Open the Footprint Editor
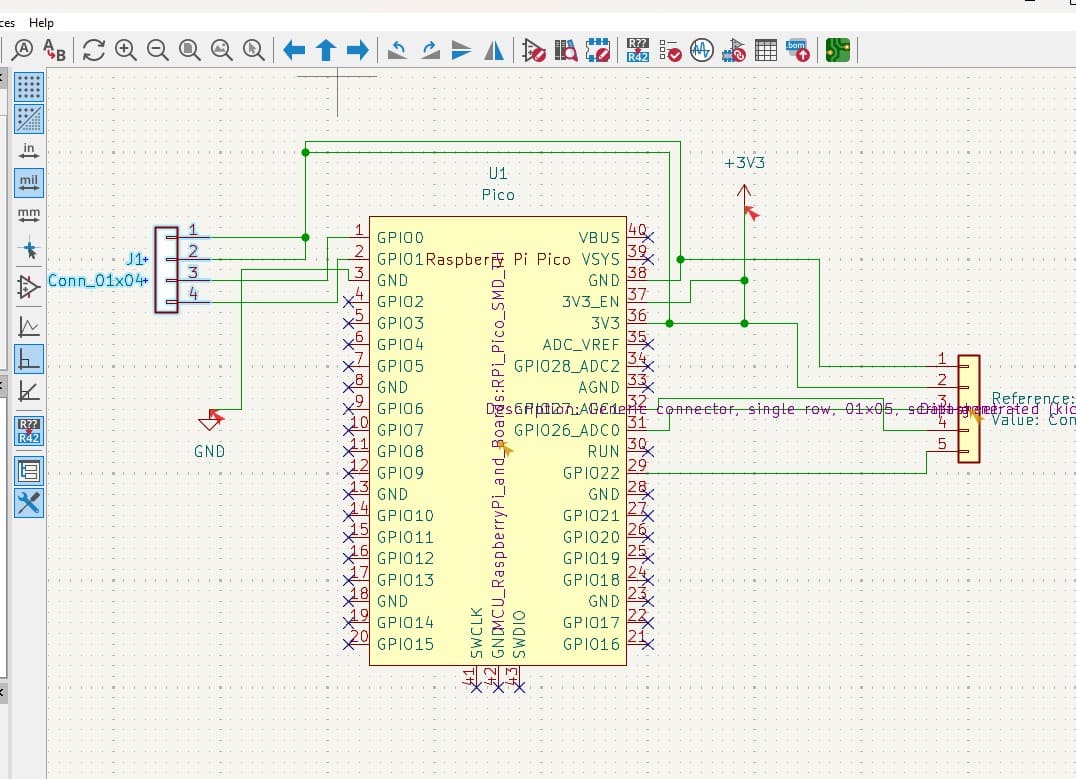The image size is (1076, 779). 598,50
